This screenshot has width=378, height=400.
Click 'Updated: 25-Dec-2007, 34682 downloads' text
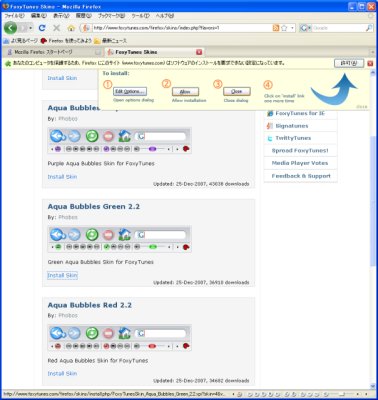click(x=201, y=381)
